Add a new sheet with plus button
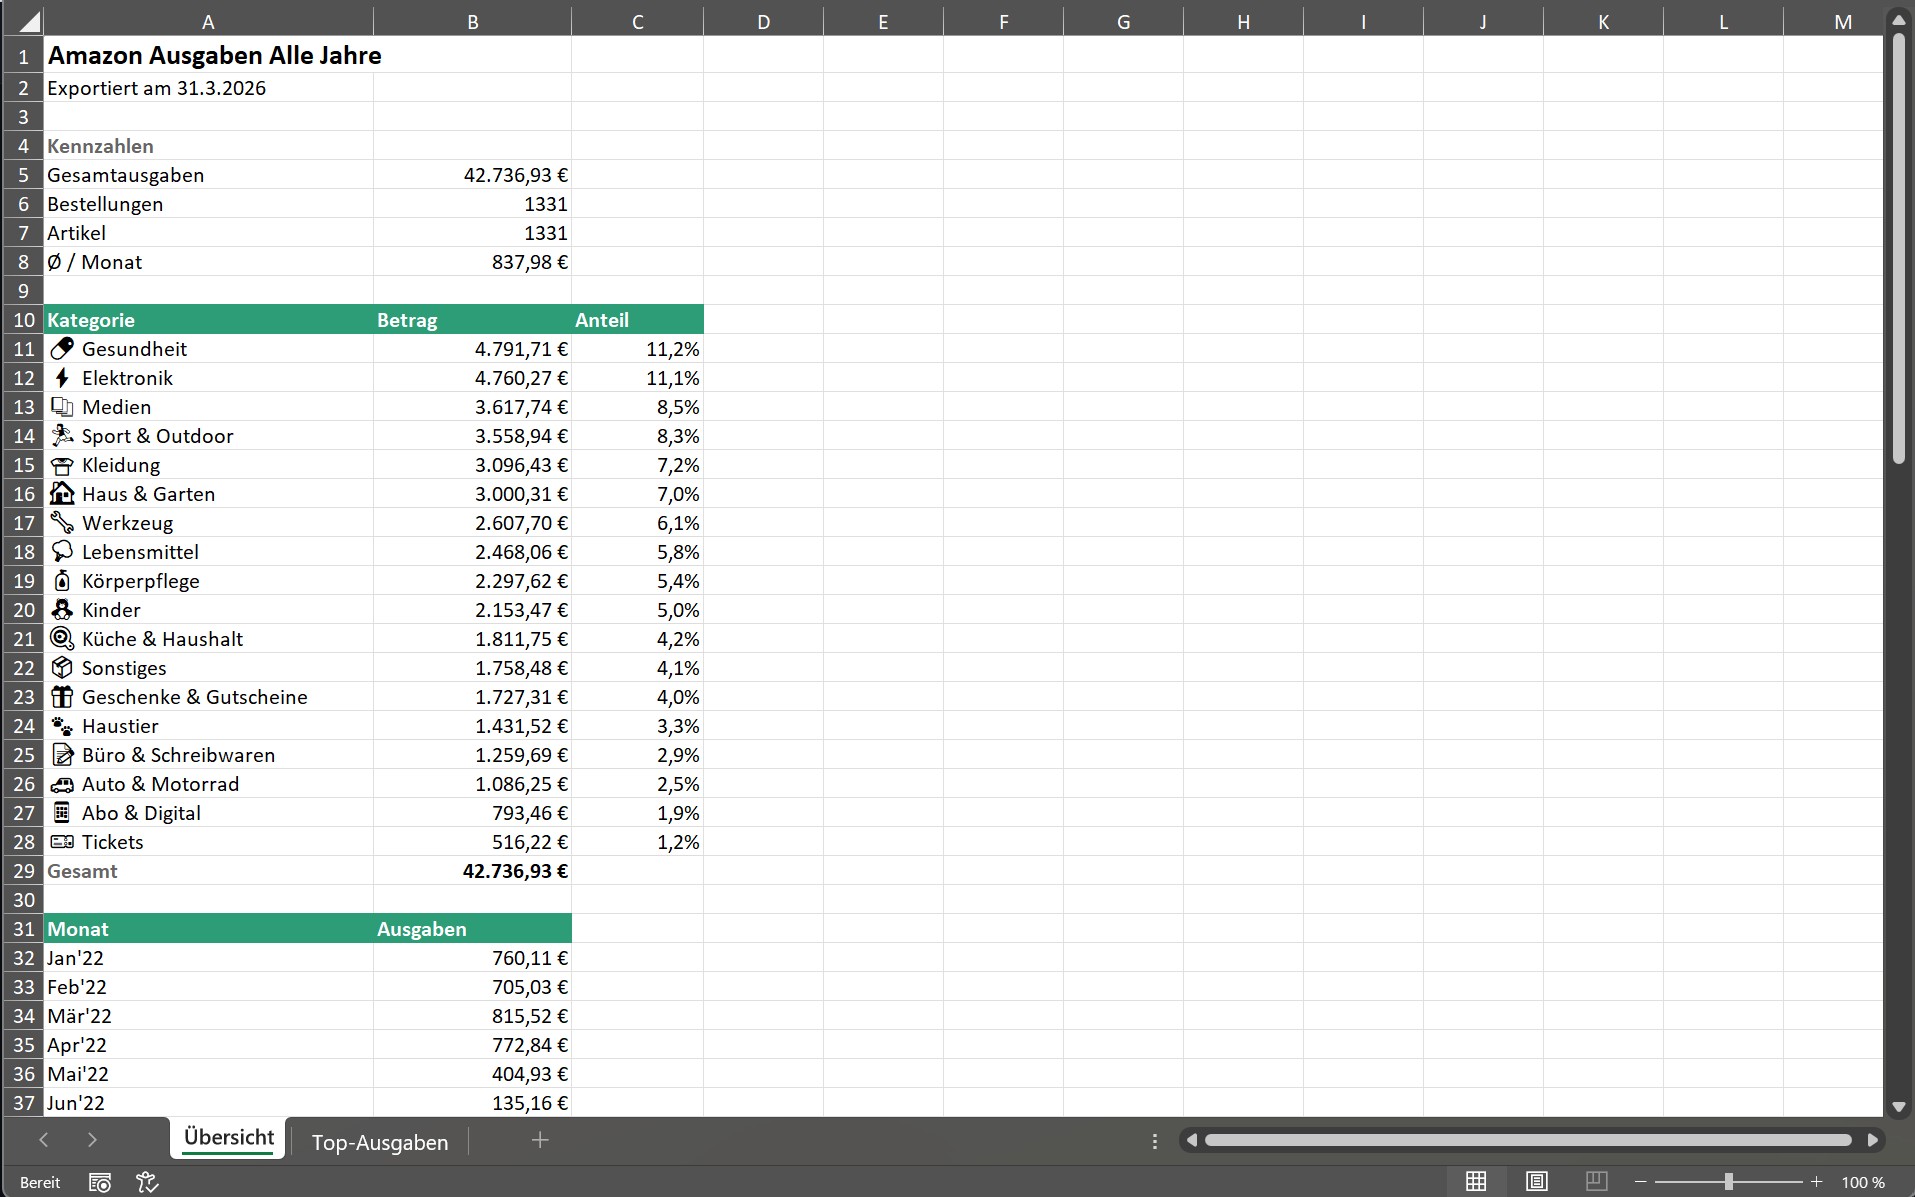The width and height of the screenshot is (1915, 1197). [x=540, y=1140]
